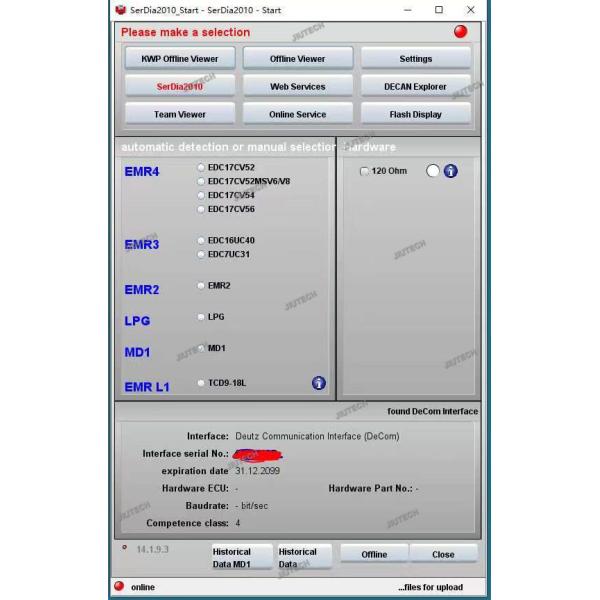The height and width of the screenshot is (600, 600).
Task: Maximize the SerDia2010 window
Action: [x=439, y=10]
